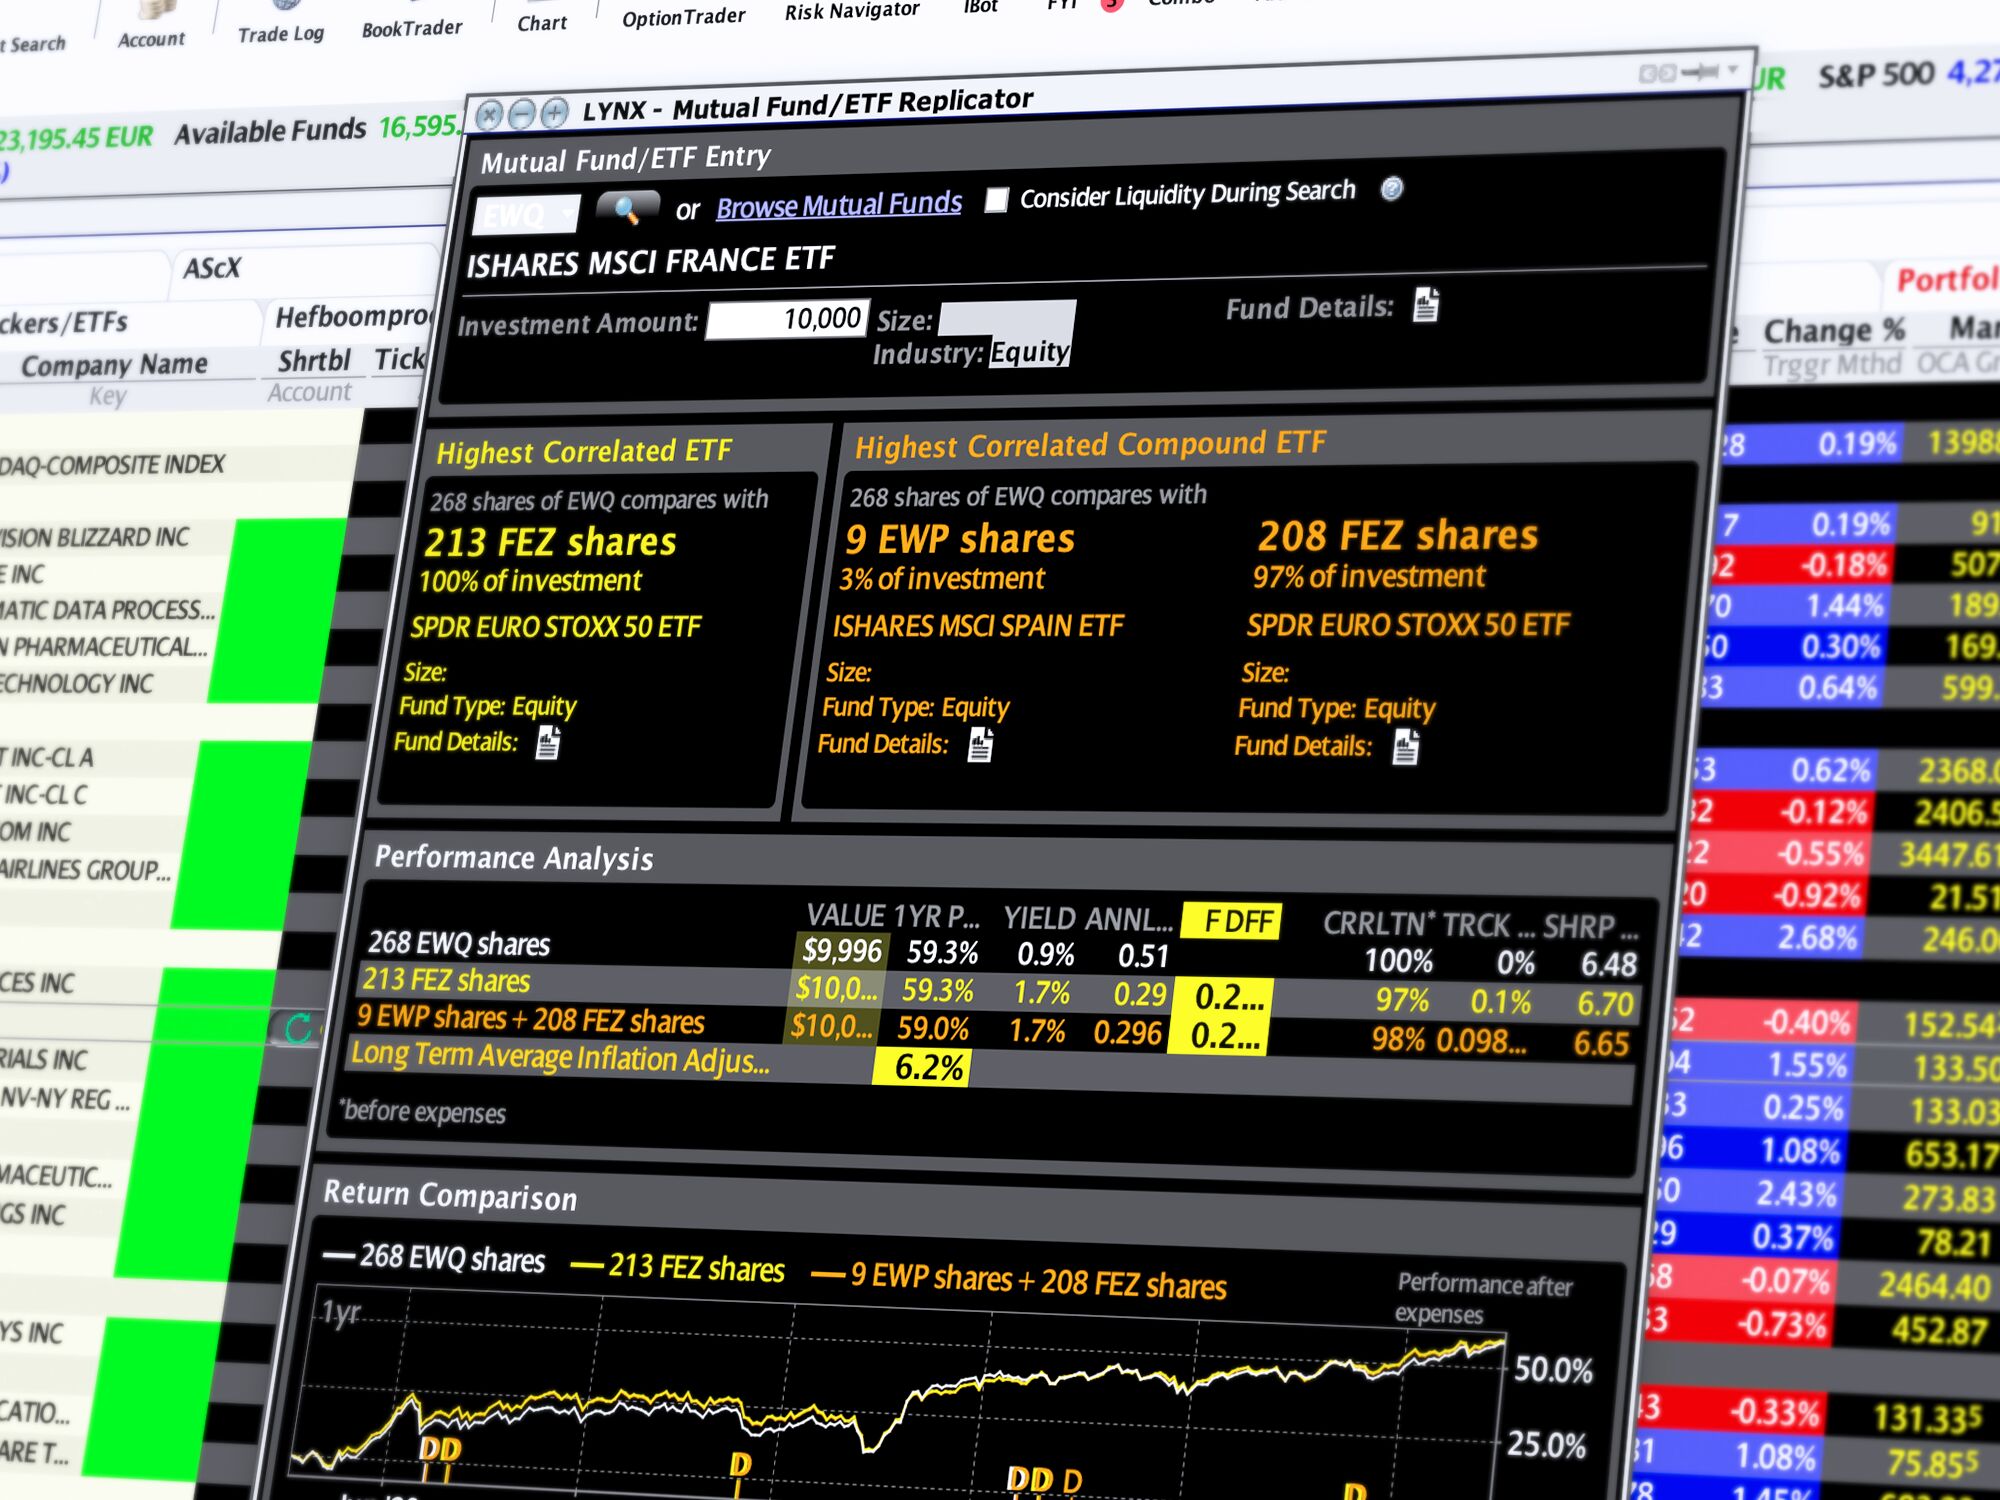Open Fund Details icon under ISHARES MSCI SPAIN ETF
The image size is (2000, 1500).
pyautogui.click(x=981, y=744)
